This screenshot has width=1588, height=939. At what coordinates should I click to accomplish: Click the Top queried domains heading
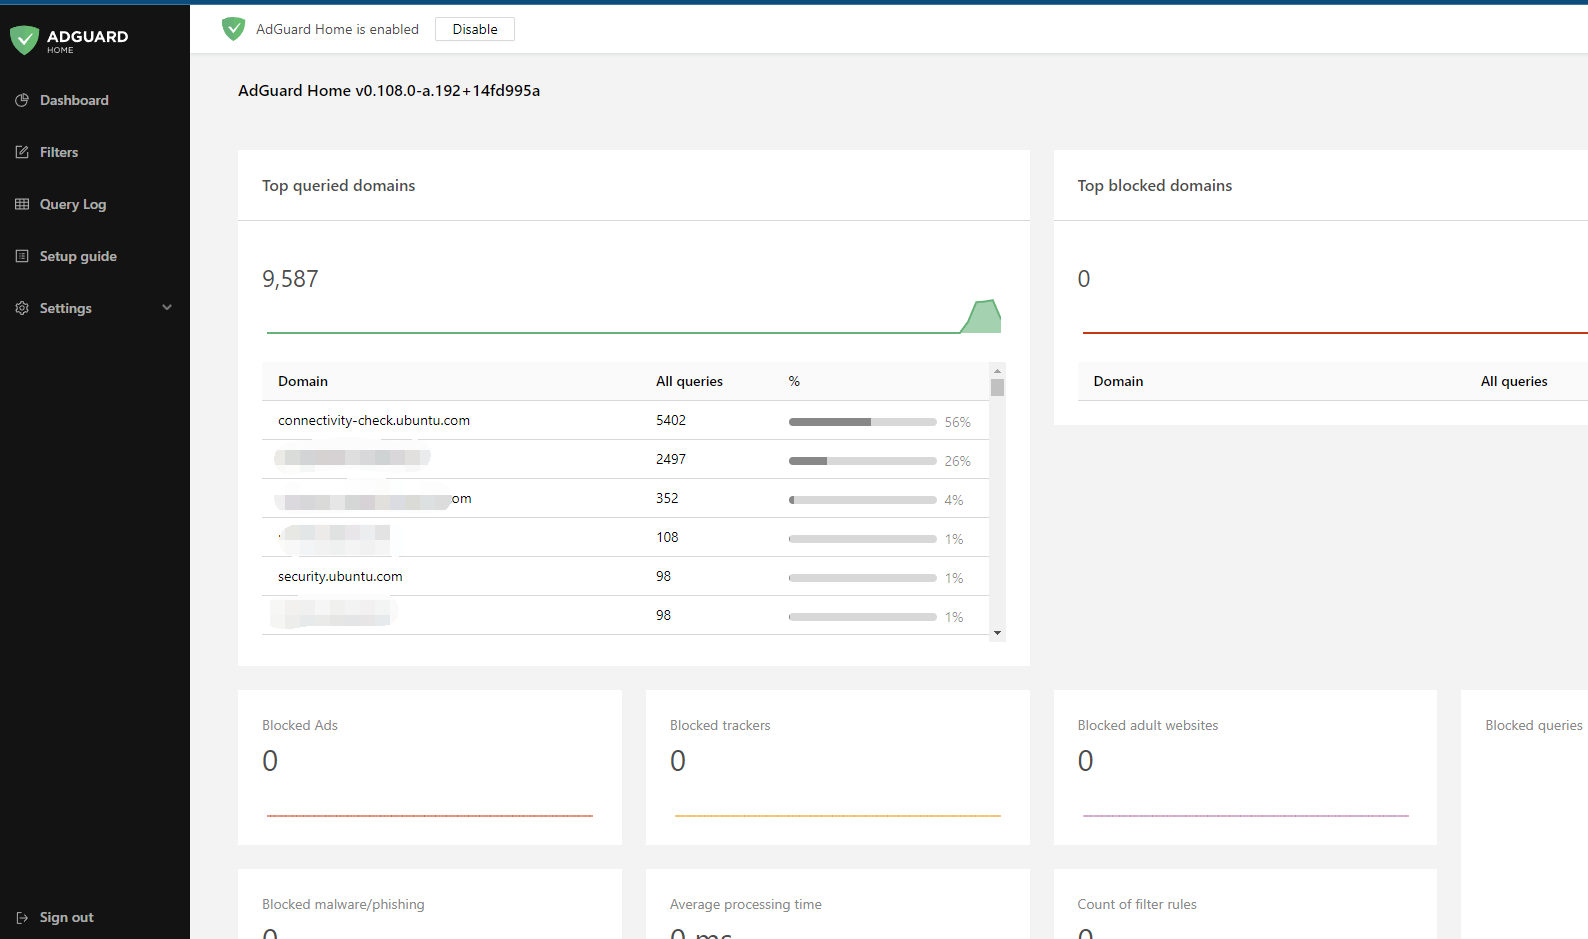[x=338, y=185]
